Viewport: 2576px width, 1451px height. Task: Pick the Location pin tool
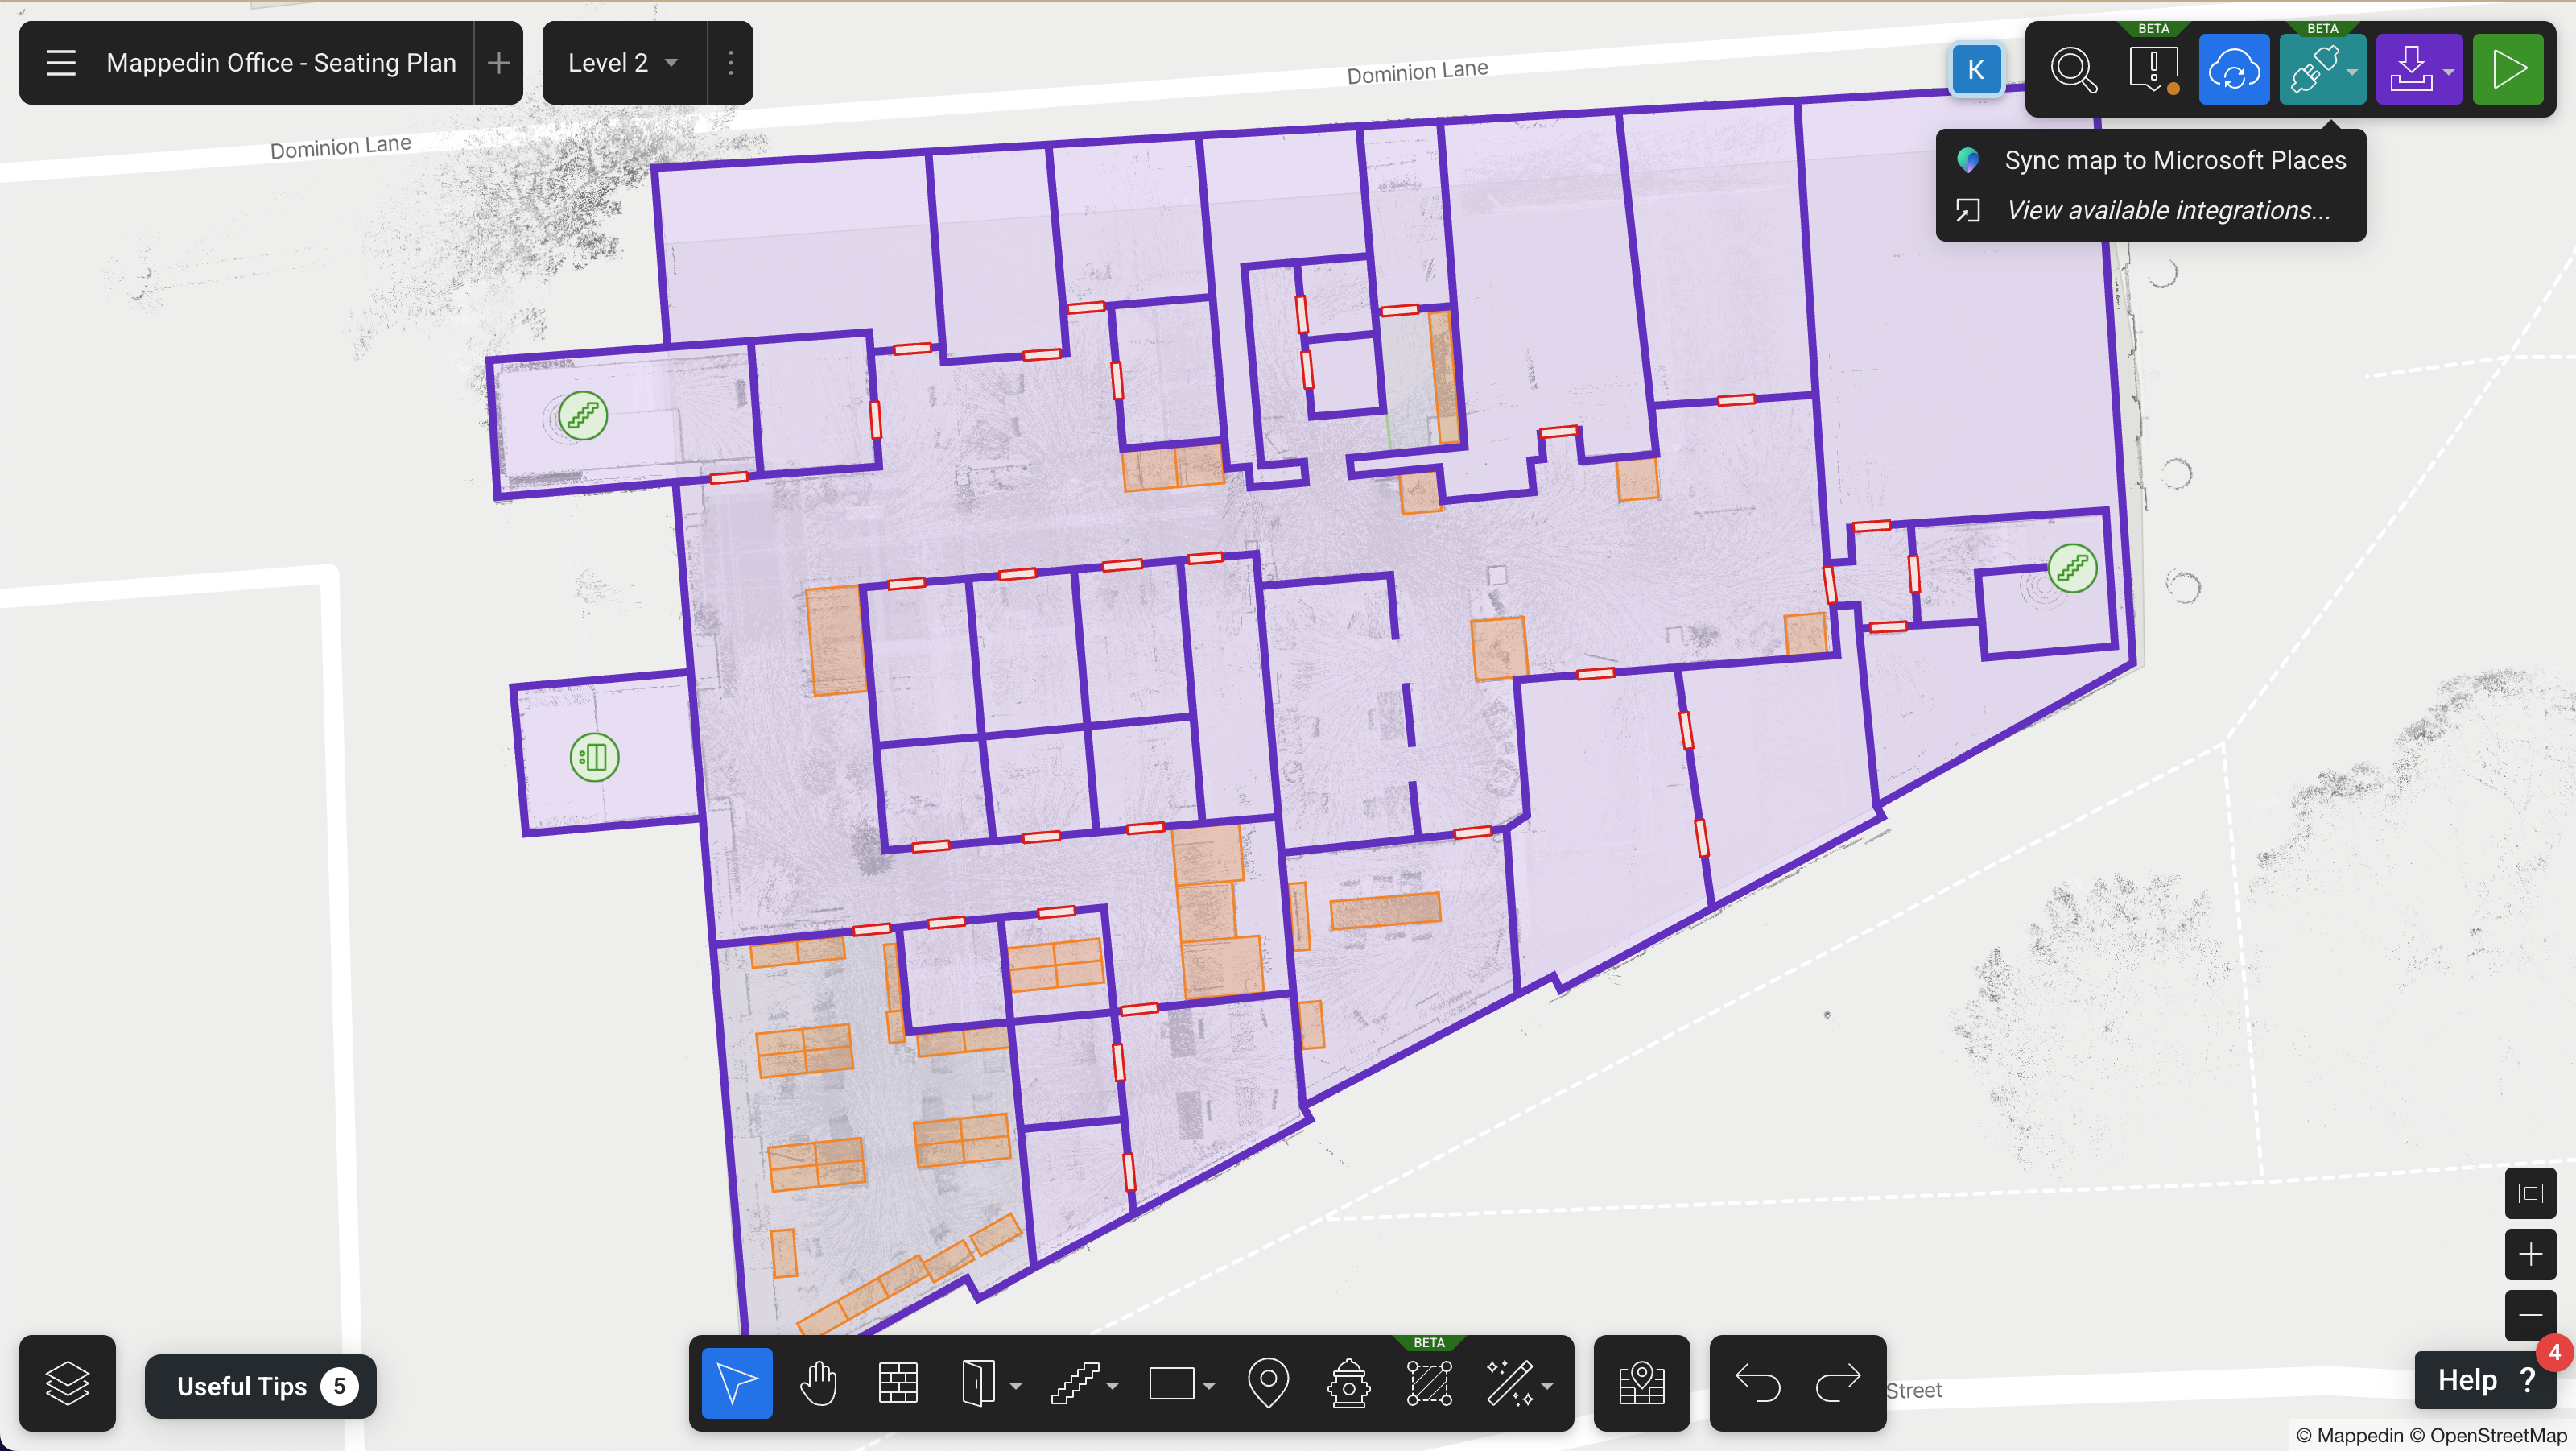(x=1268, y=1384)
